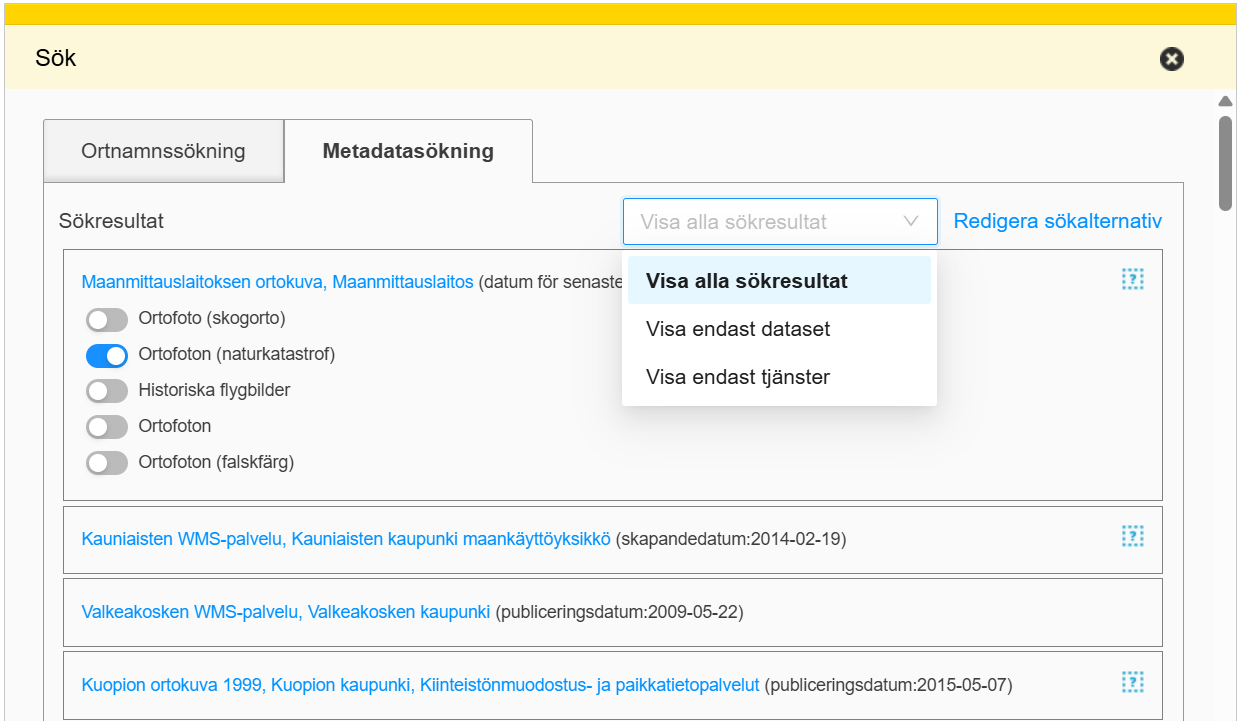
Task: Click Redigera sökalternativ link
Action: (x=1058, y=221)
